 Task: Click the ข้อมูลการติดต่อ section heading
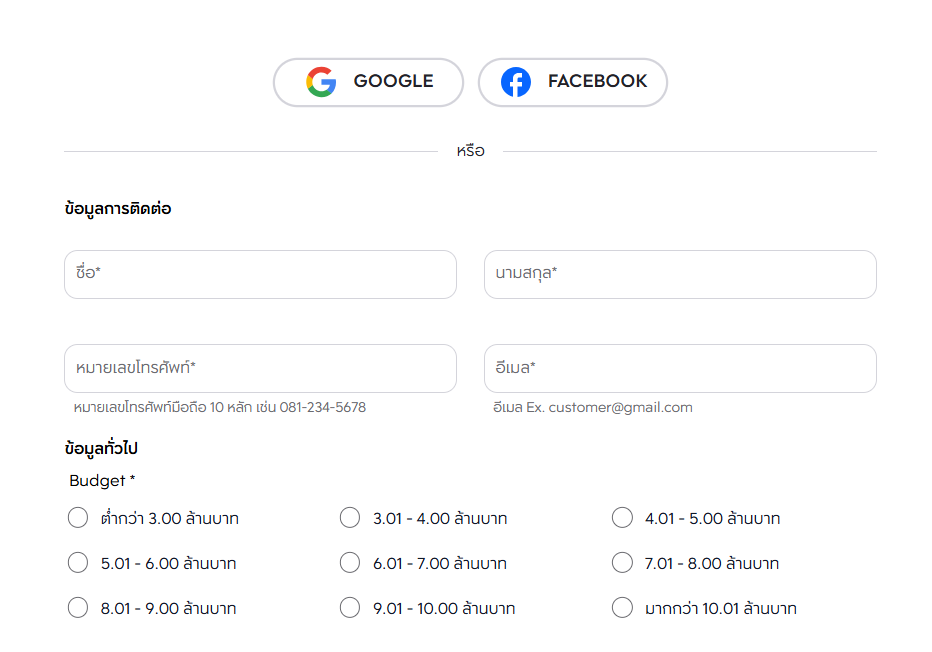coord(118,209)
